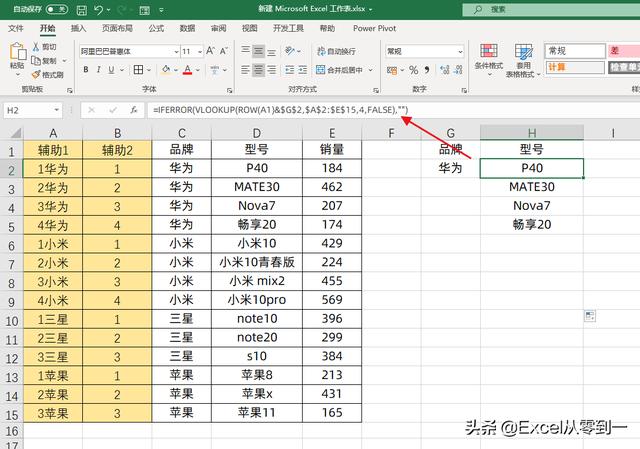Open 条件格式 conditional formatting

pyautogui.click(x=489, y=60)
